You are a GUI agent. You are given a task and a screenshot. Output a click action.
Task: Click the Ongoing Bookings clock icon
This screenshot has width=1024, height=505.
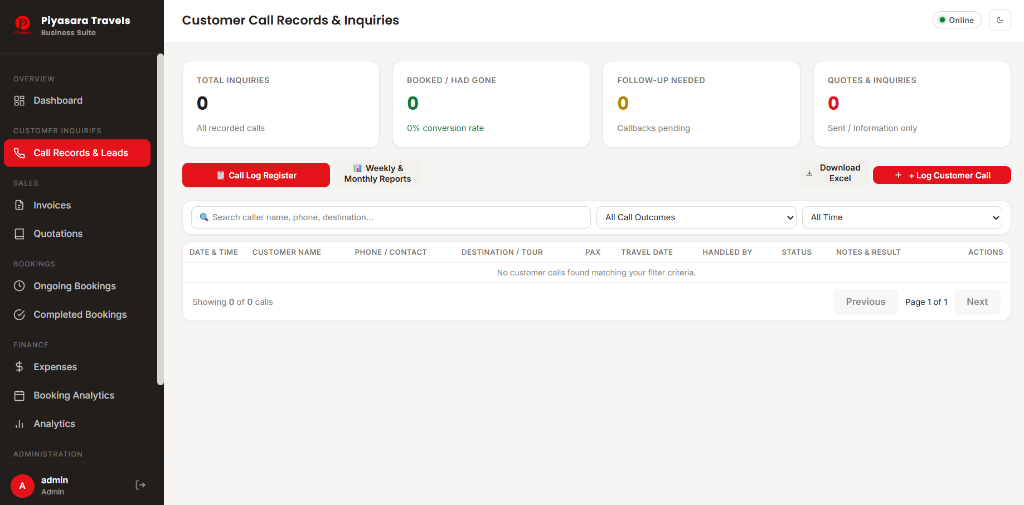[20, 286]
